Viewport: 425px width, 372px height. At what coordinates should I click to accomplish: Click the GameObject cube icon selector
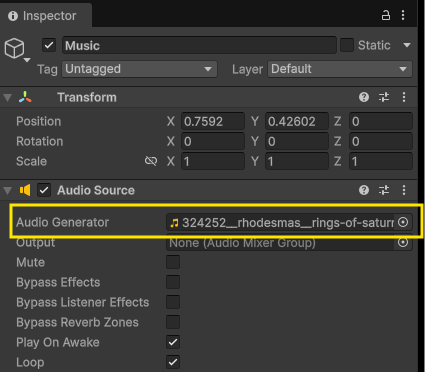pos(16,49)
